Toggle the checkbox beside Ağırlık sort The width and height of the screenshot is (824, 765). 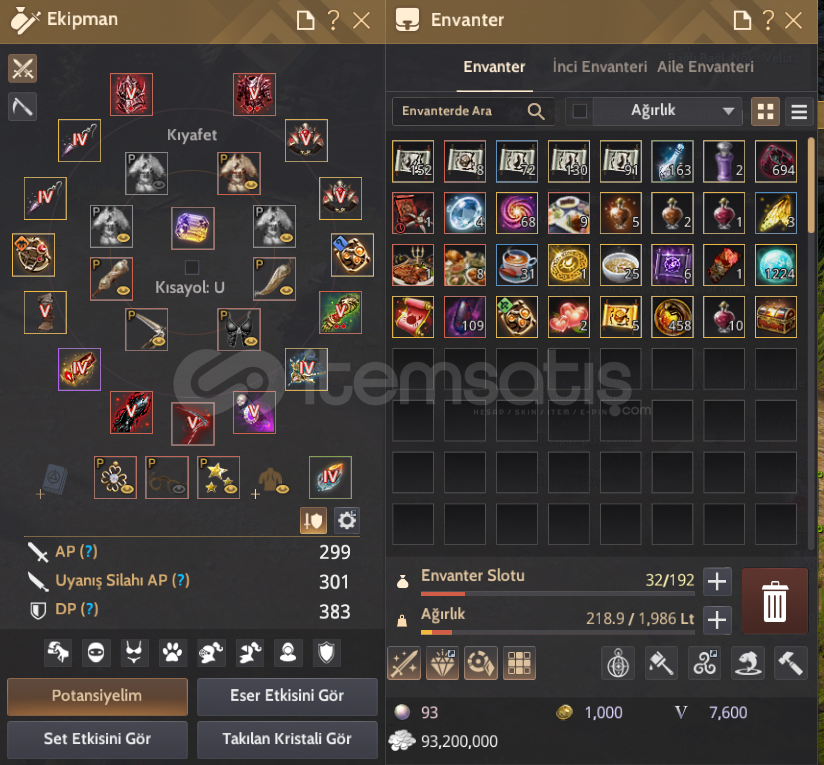[580, 111]
